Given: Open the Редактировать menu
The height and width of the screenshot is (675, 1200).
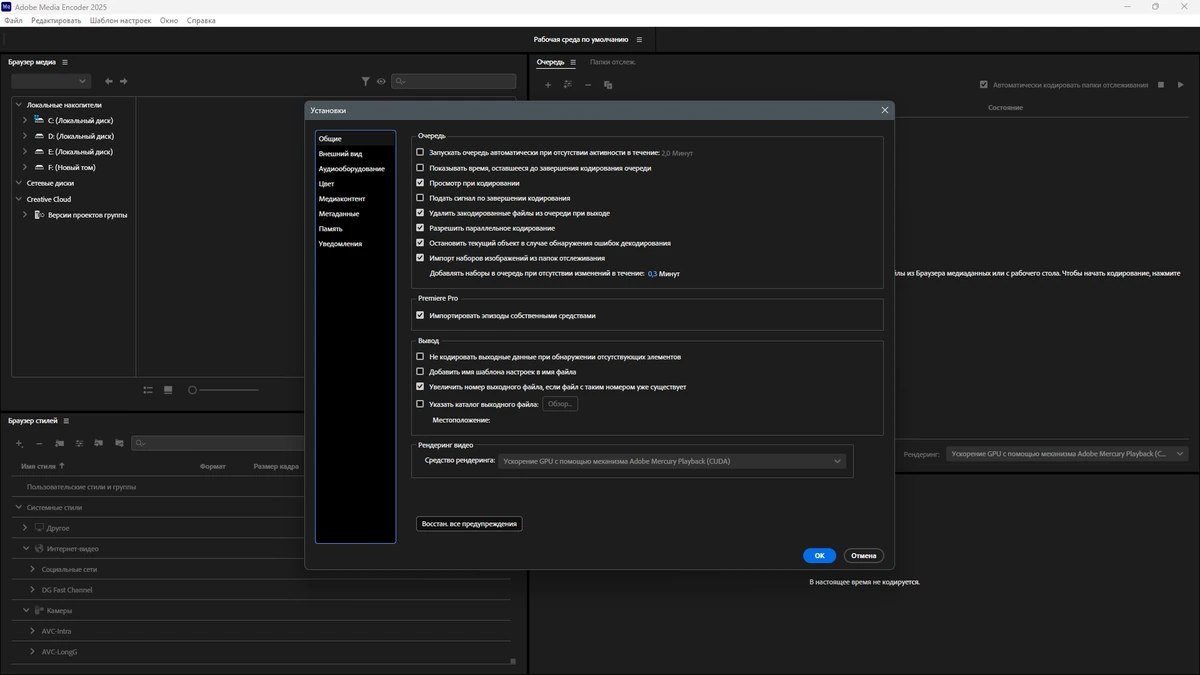Looking at the screenshot, I should tap(56, 20).
